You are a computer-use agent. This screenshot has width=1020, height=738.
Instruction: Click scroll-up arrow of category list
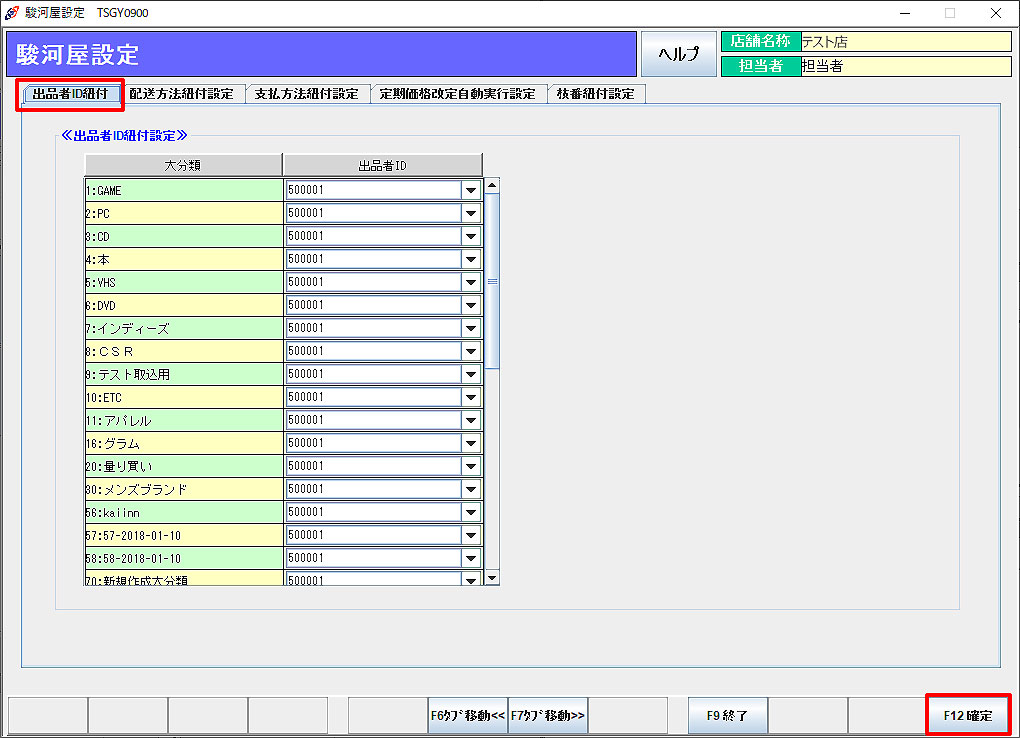pyautogui.click(x=491, y=185)
